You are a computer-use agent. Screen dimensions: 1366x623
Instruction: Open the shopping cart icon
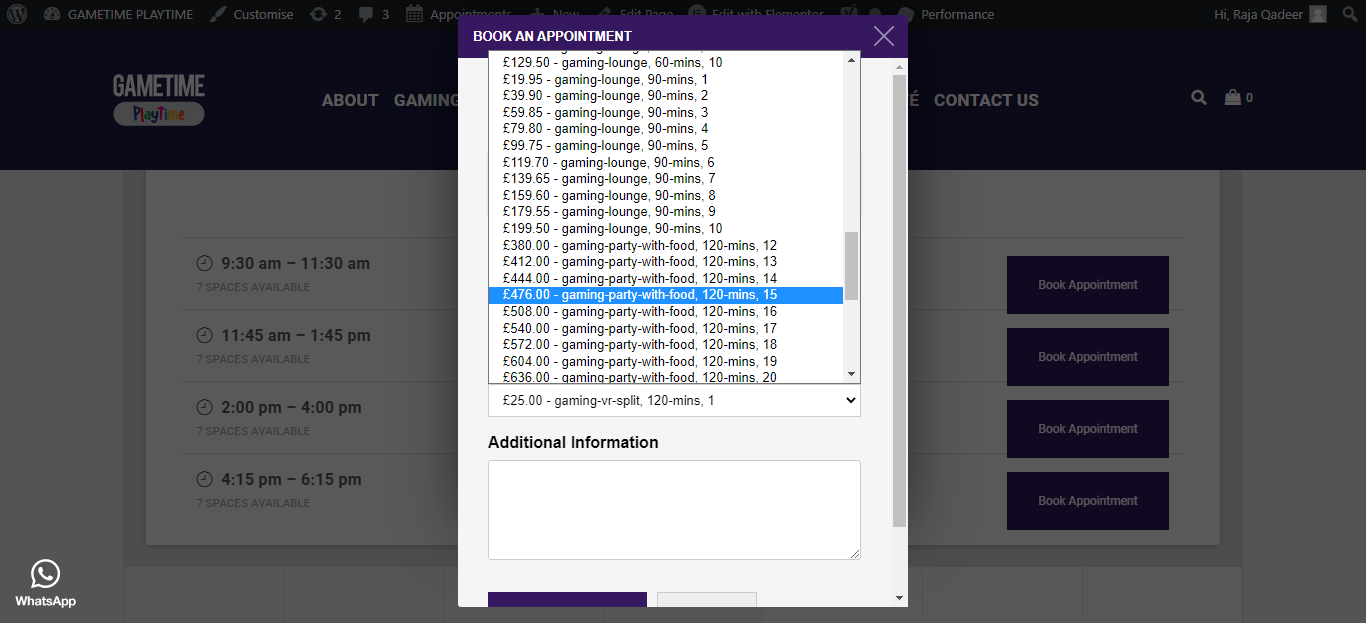[x=1233, y=97]
